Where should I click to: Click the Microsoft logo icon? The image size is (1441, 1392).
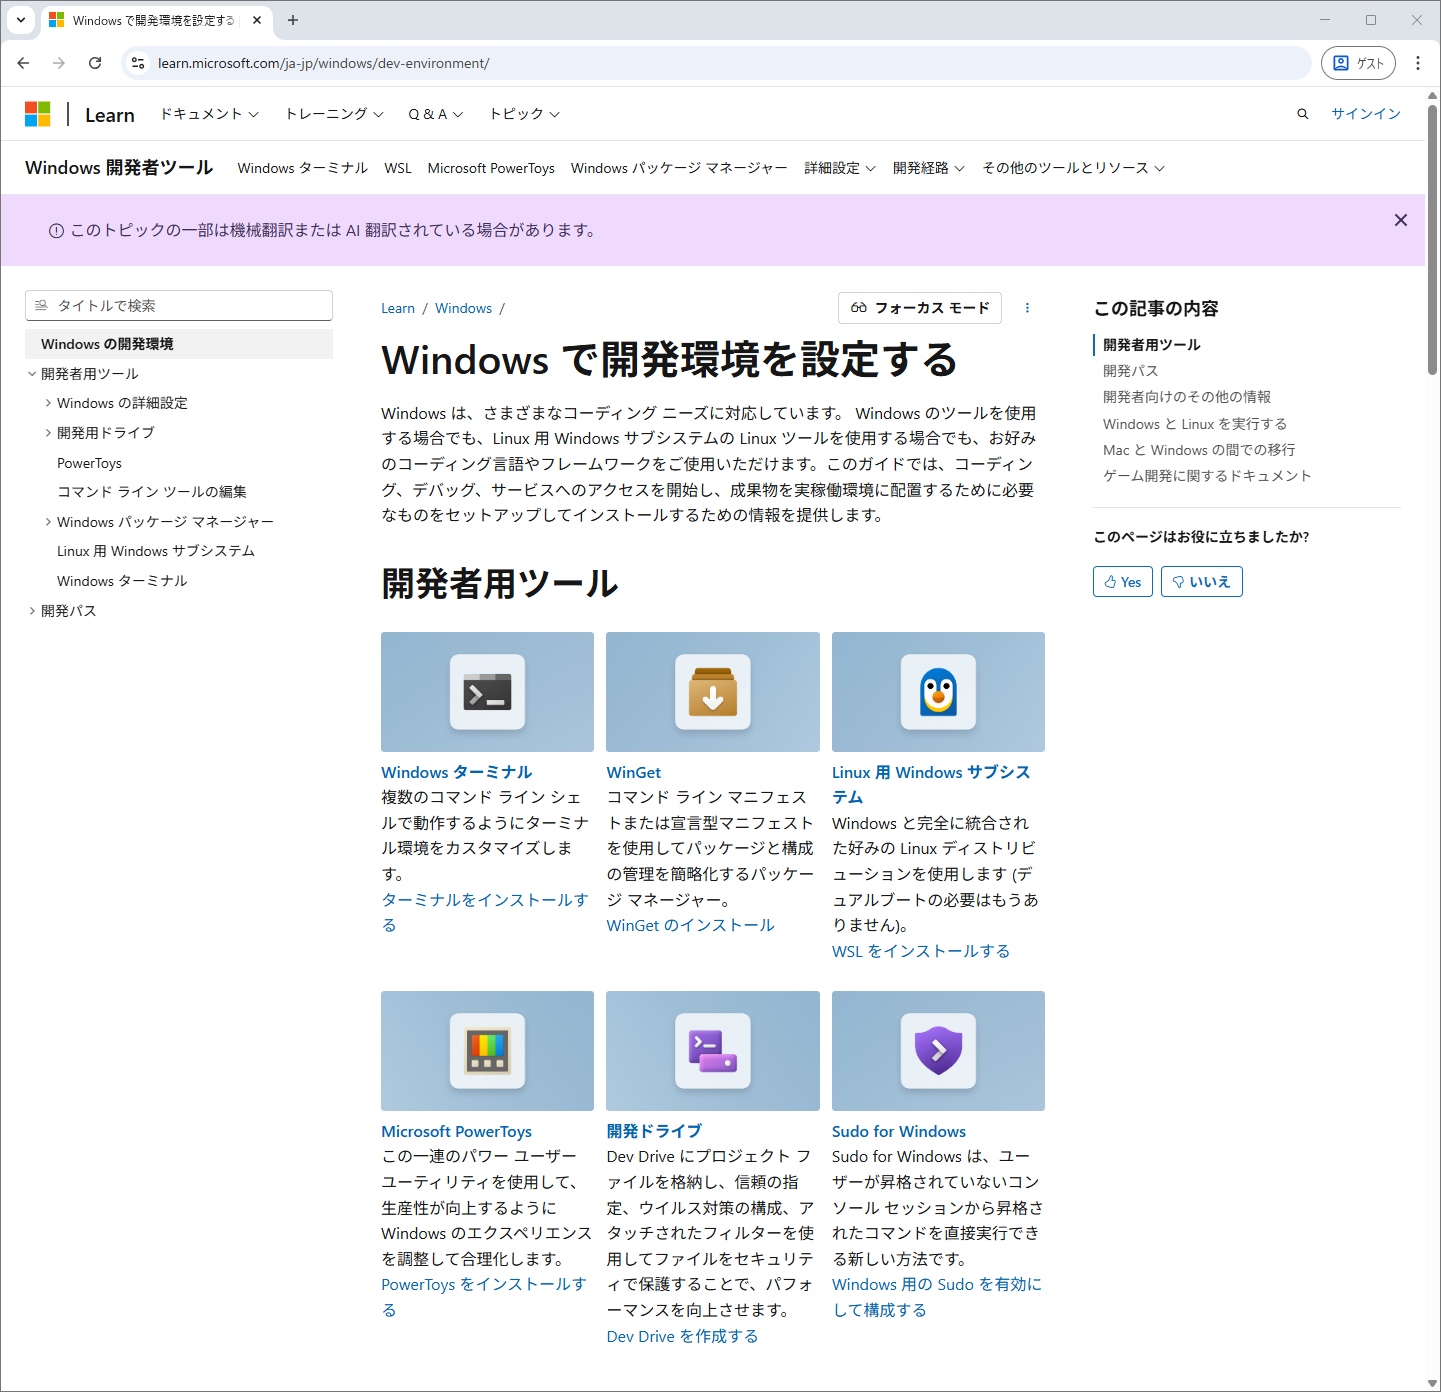pos(38,114)
